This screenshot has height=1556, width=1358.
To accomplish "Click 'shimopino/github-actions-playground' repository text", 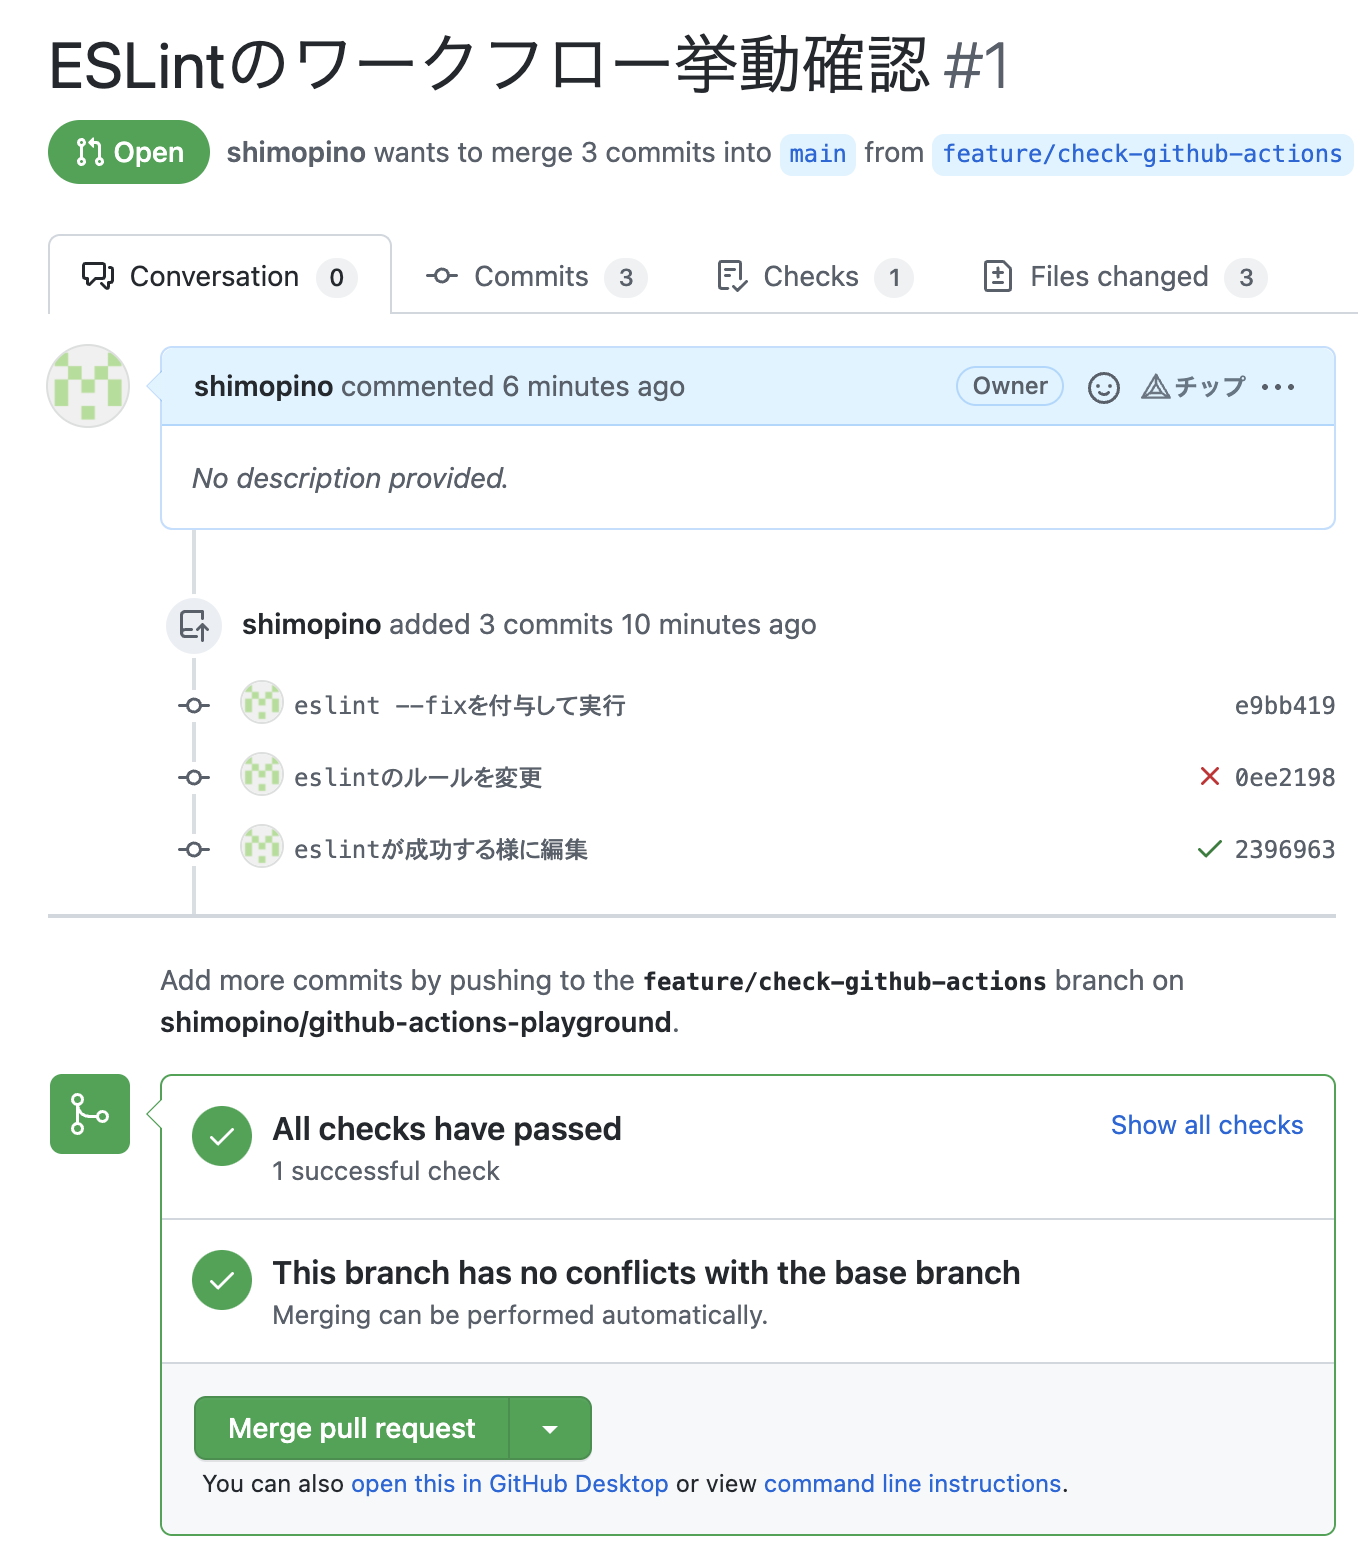I will coord(416,1023).
